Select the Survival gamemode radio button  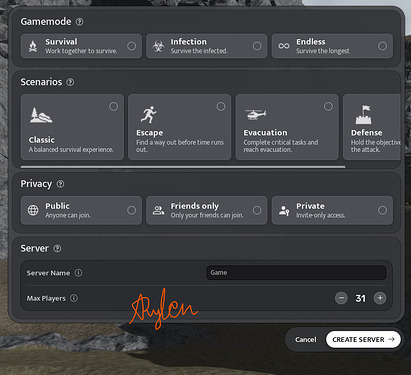point(132,46)
